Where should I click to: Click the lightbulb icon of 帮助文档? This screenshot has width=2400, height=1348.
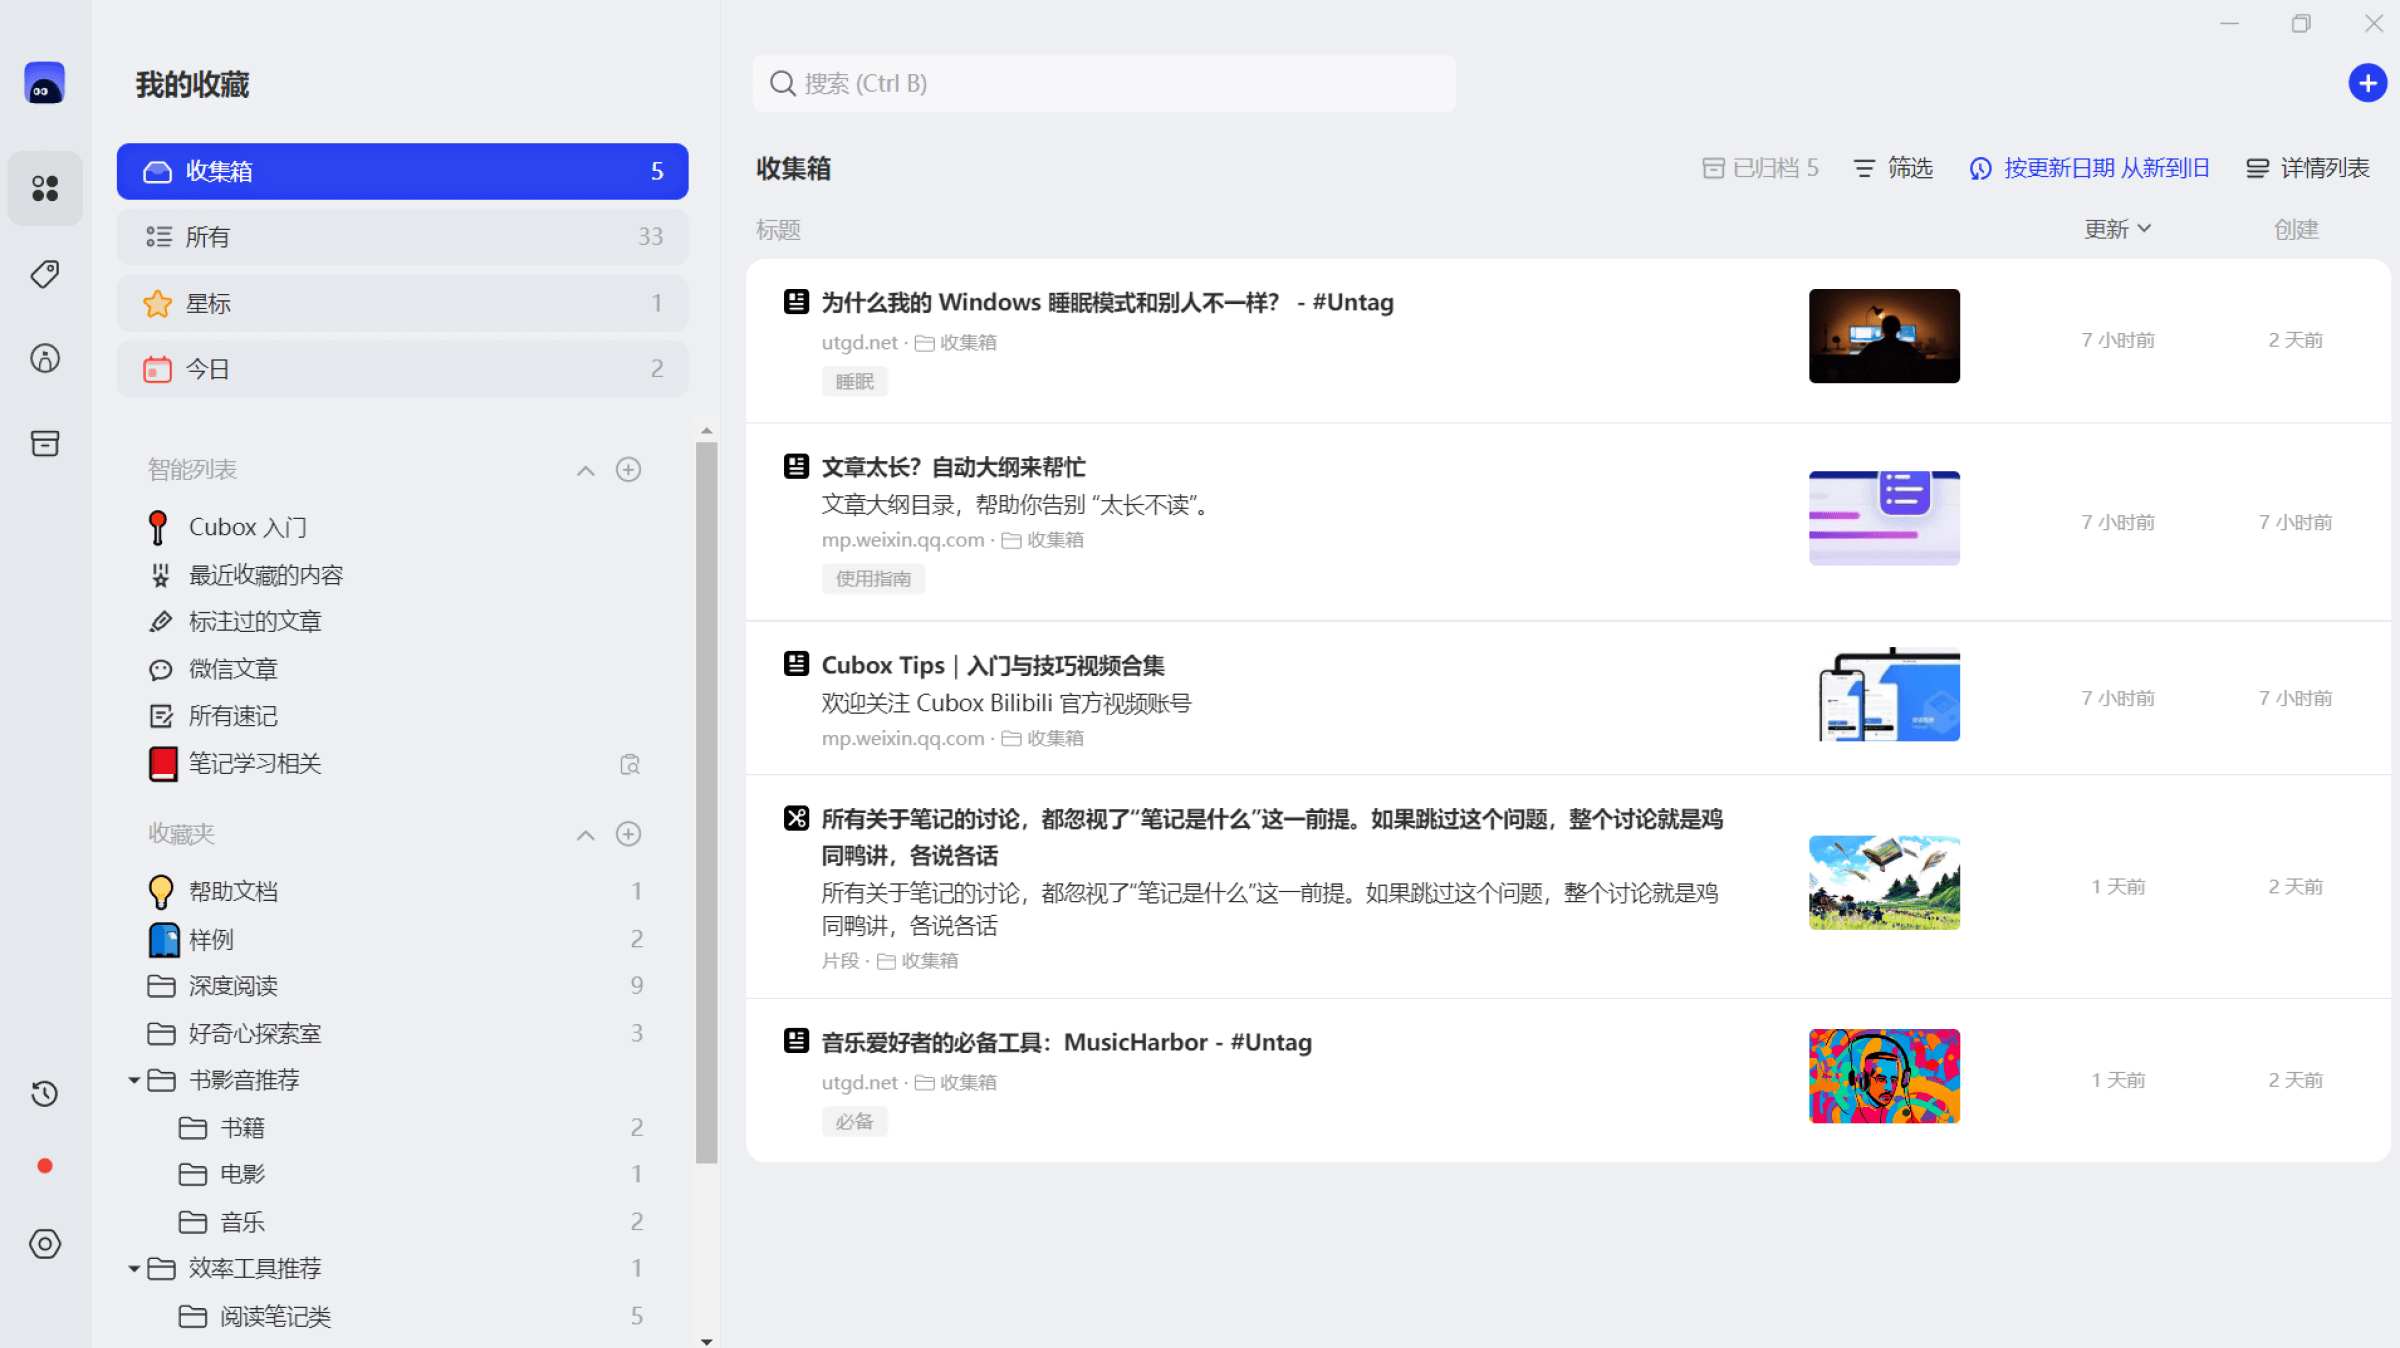[160, 891]
